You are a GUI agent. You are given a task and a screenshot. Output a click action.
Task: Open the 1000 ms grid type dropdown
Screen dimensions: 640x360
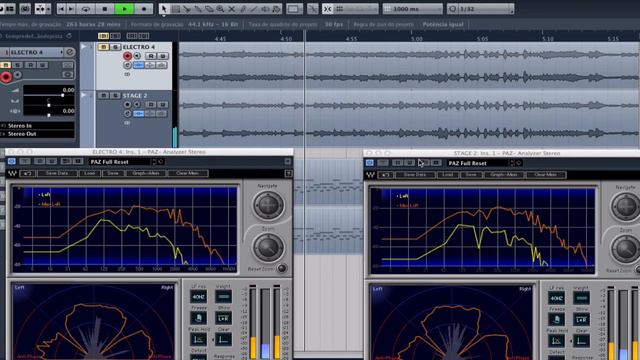(x=412, y=9)
